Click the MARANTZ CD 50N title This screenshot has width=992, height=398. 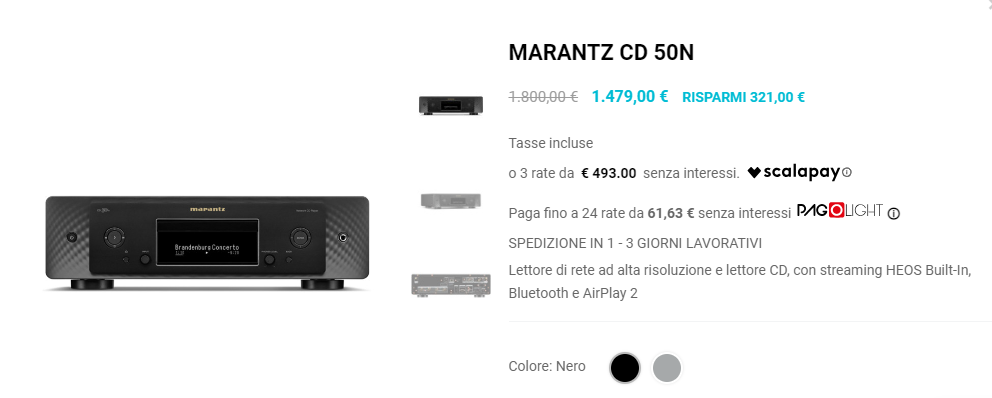pyautogui.click(x=601, y=53)
